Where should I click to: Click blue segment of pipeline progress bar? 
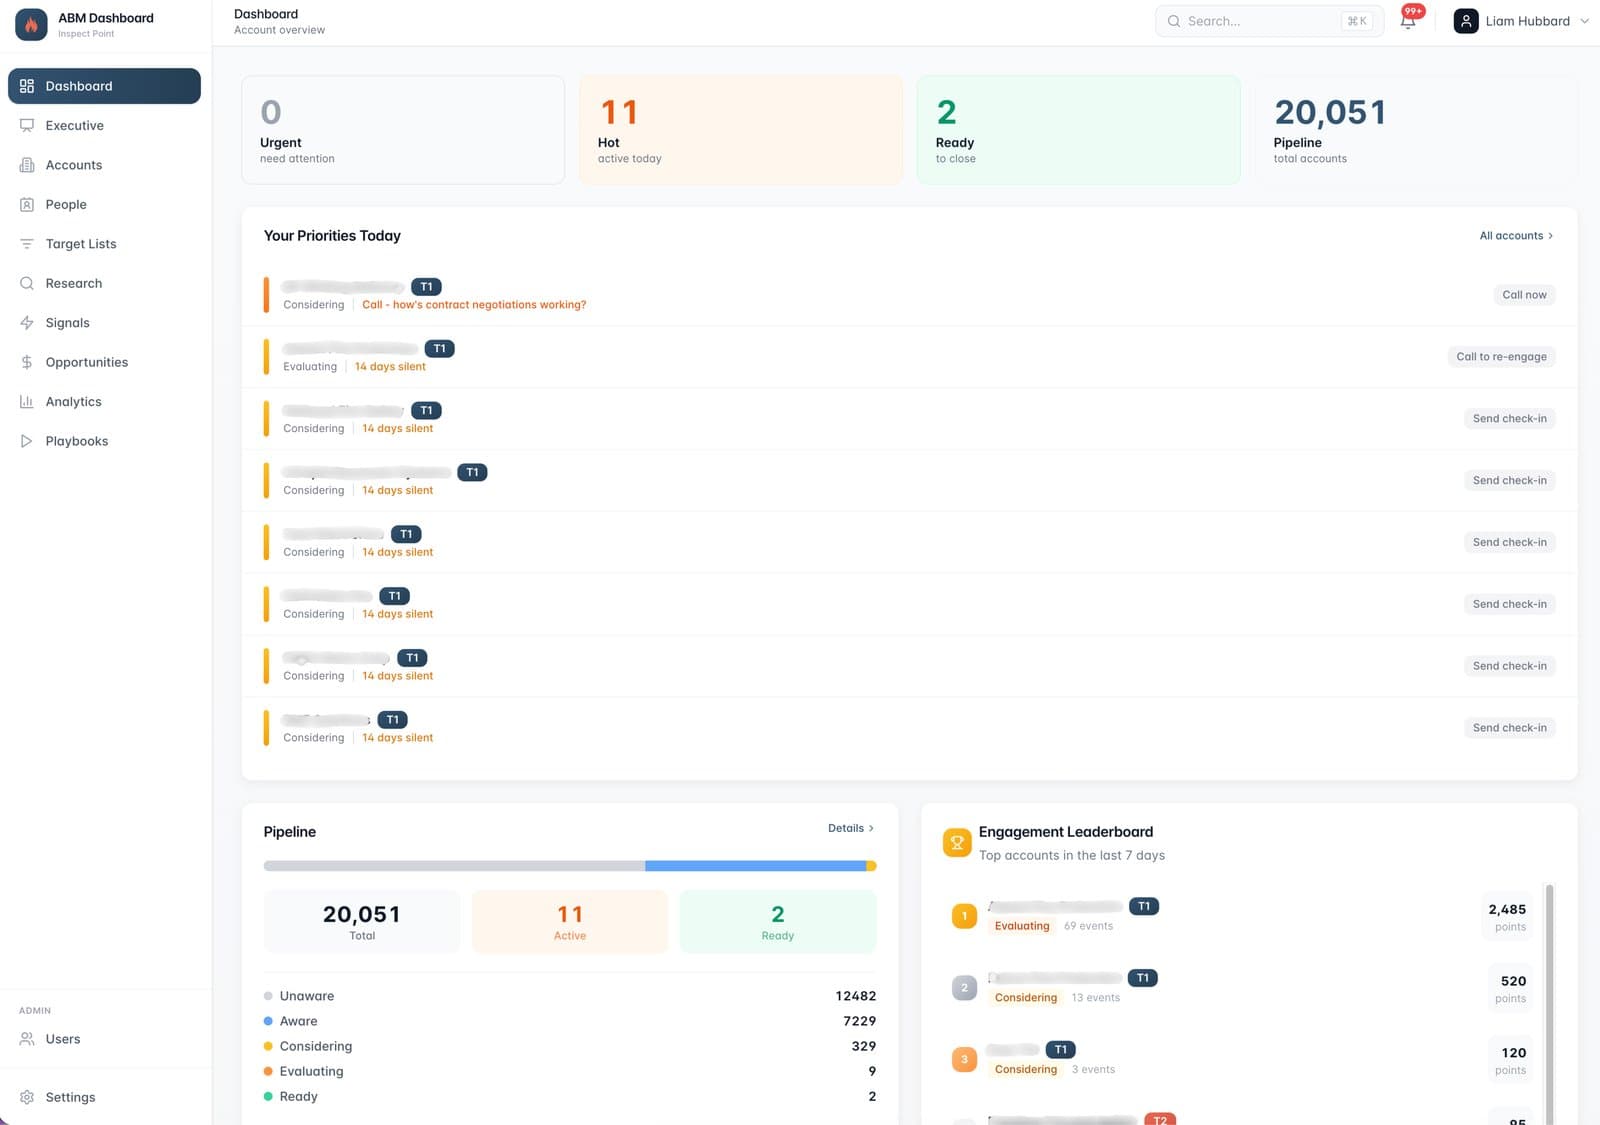coord(755,866)
